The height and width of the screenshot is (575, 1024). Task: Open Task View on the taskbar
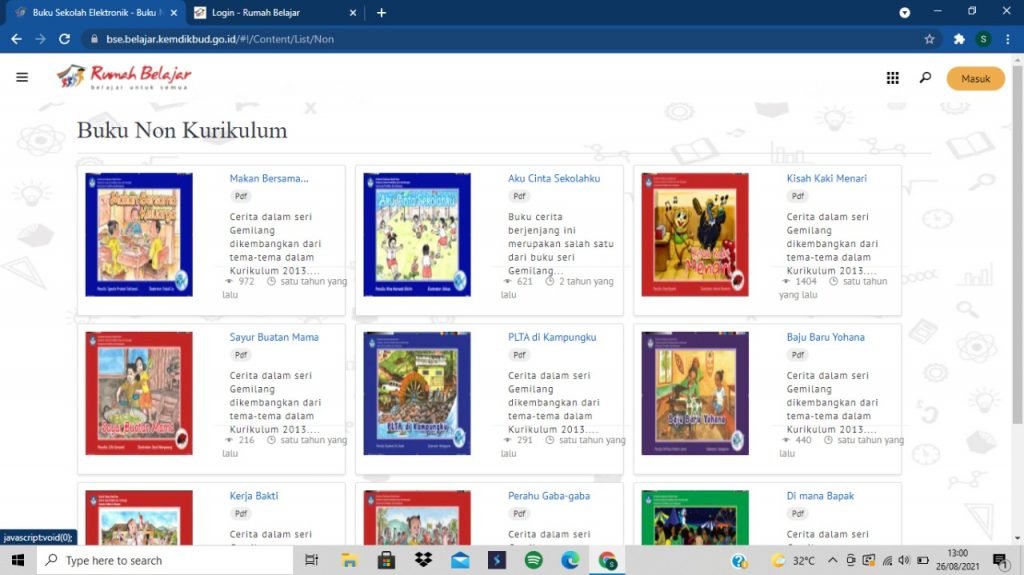click(x=312, y=561)
